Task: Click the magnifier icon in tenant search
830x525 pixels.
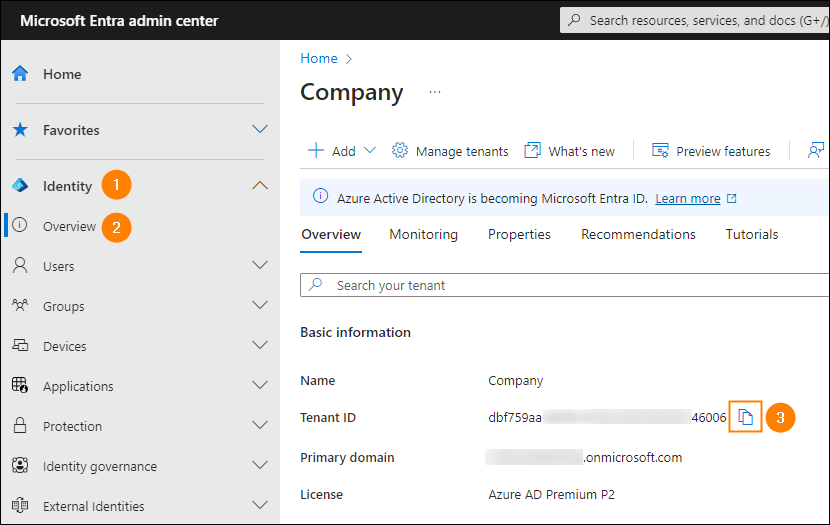Action: coord(315,285)
